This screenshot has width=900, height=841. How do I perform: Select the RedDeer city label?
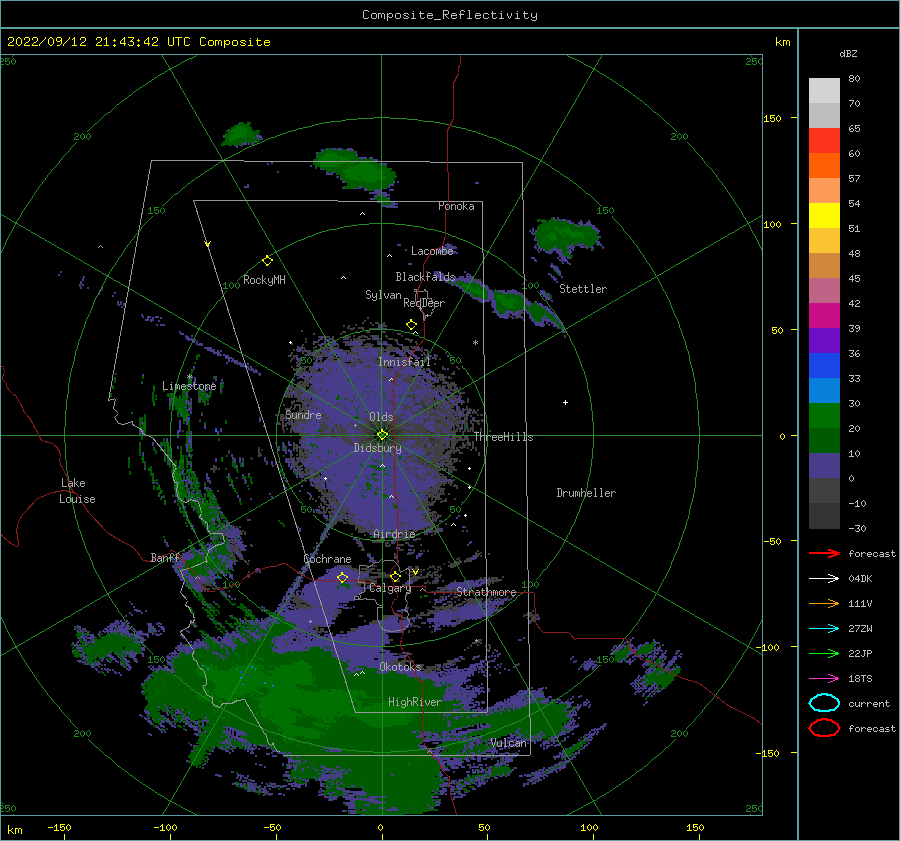[424, 303]
